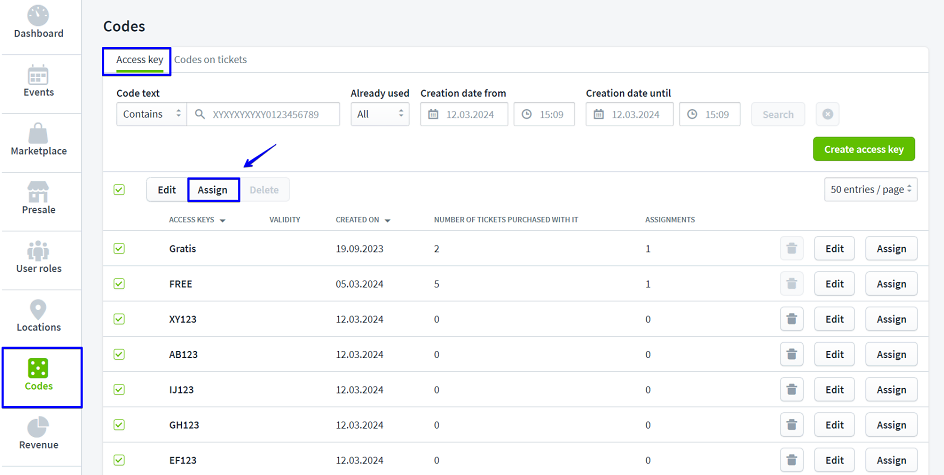Switch to Codes on tickets tab

click(211, 60)
